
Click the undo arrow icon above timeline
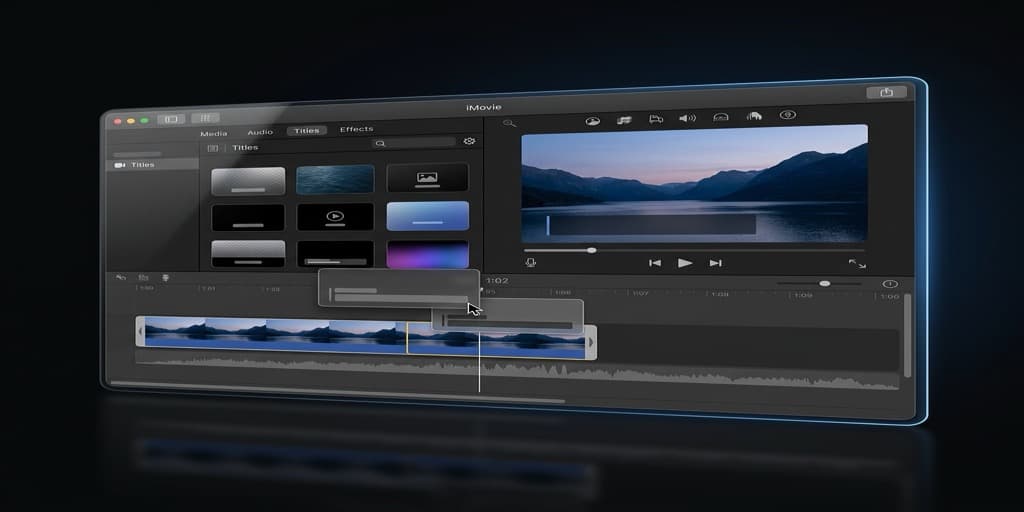pyautogui.click(x=121, y=278)
